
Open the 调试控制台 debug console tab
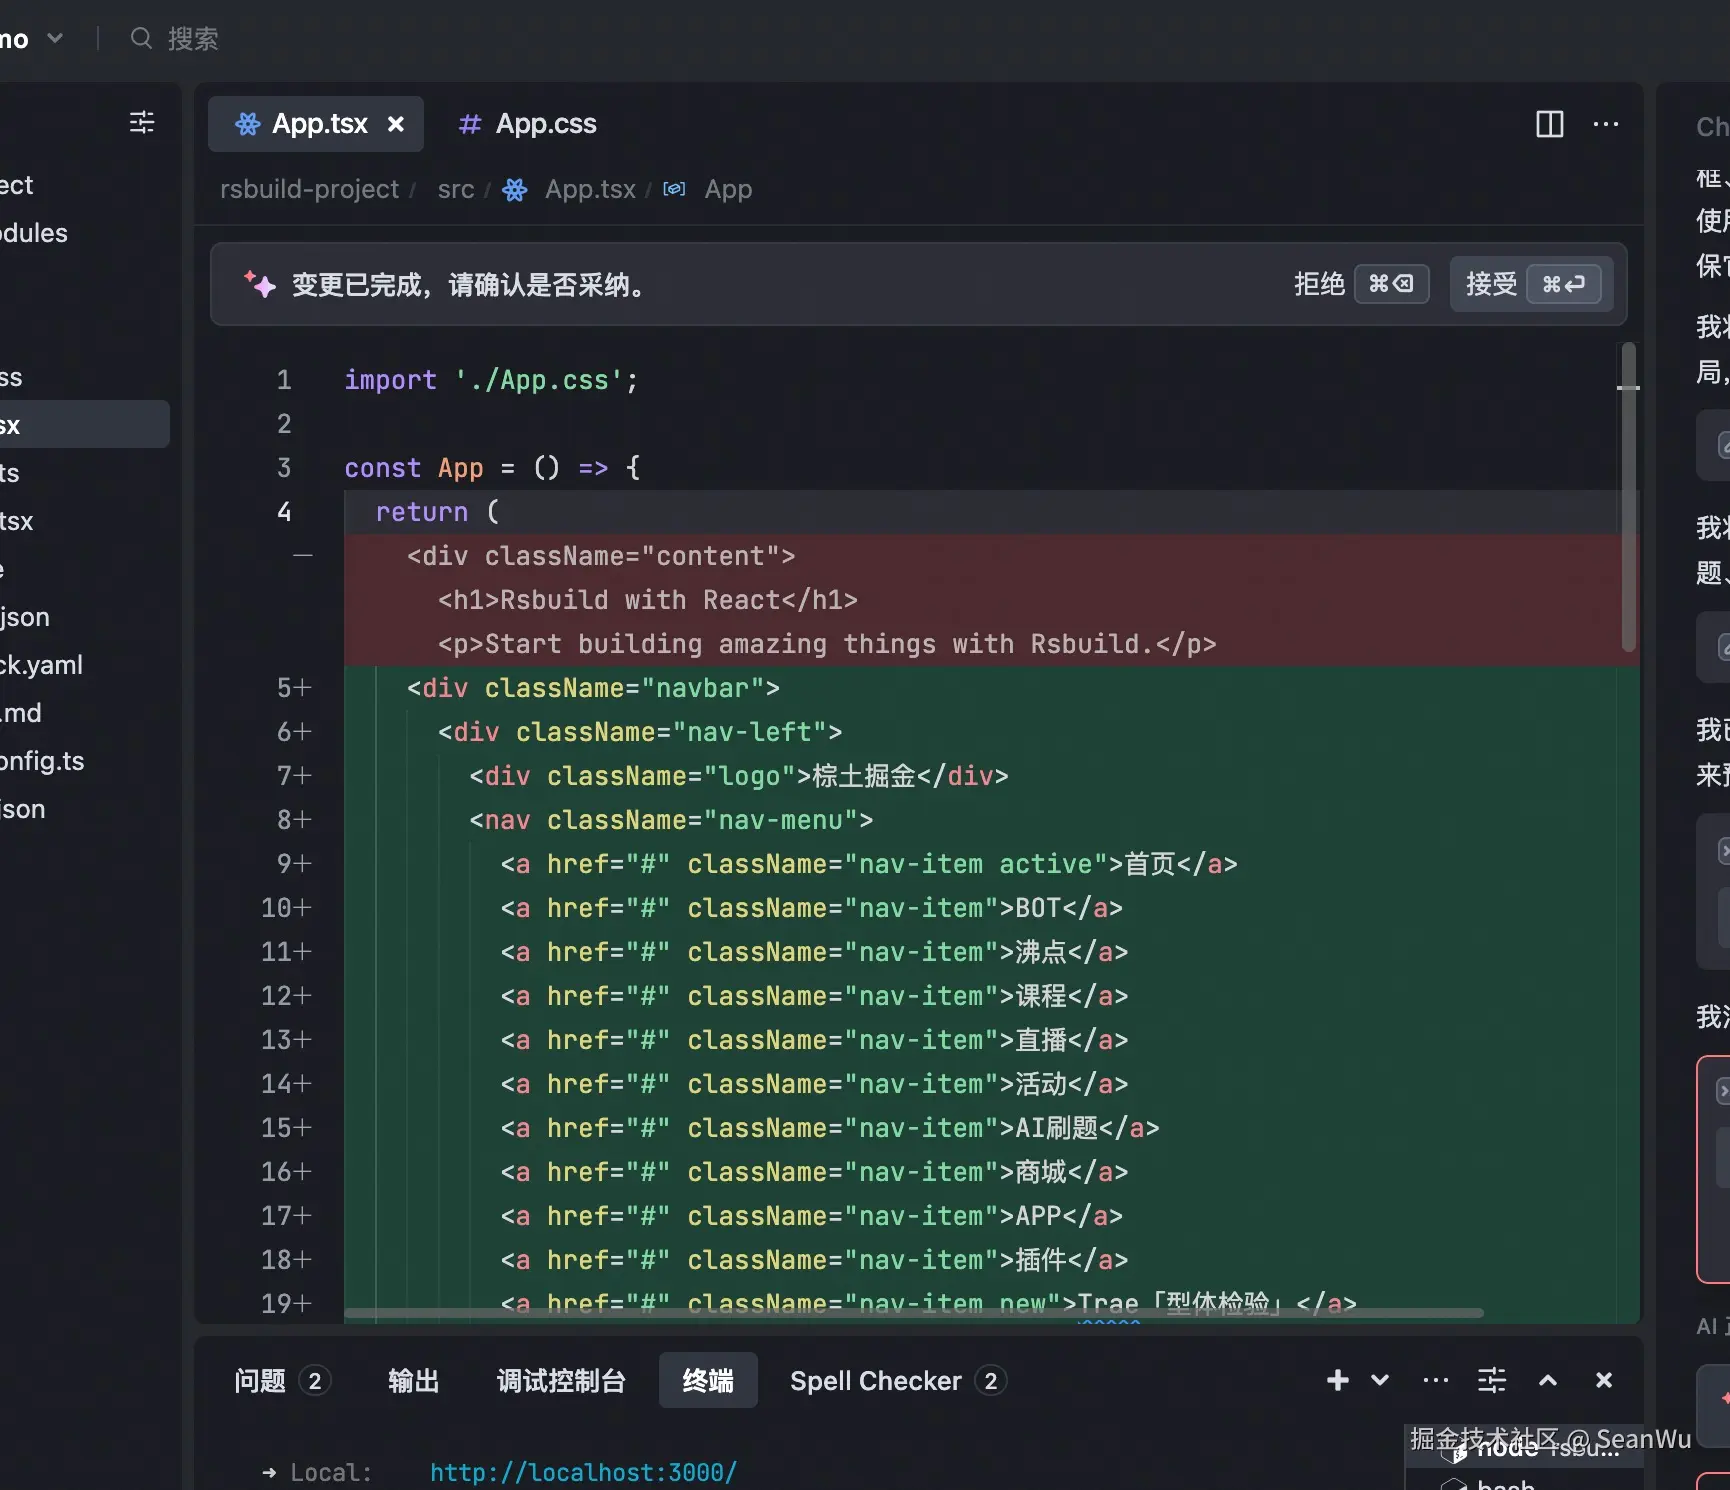(x=561, y=1381)
